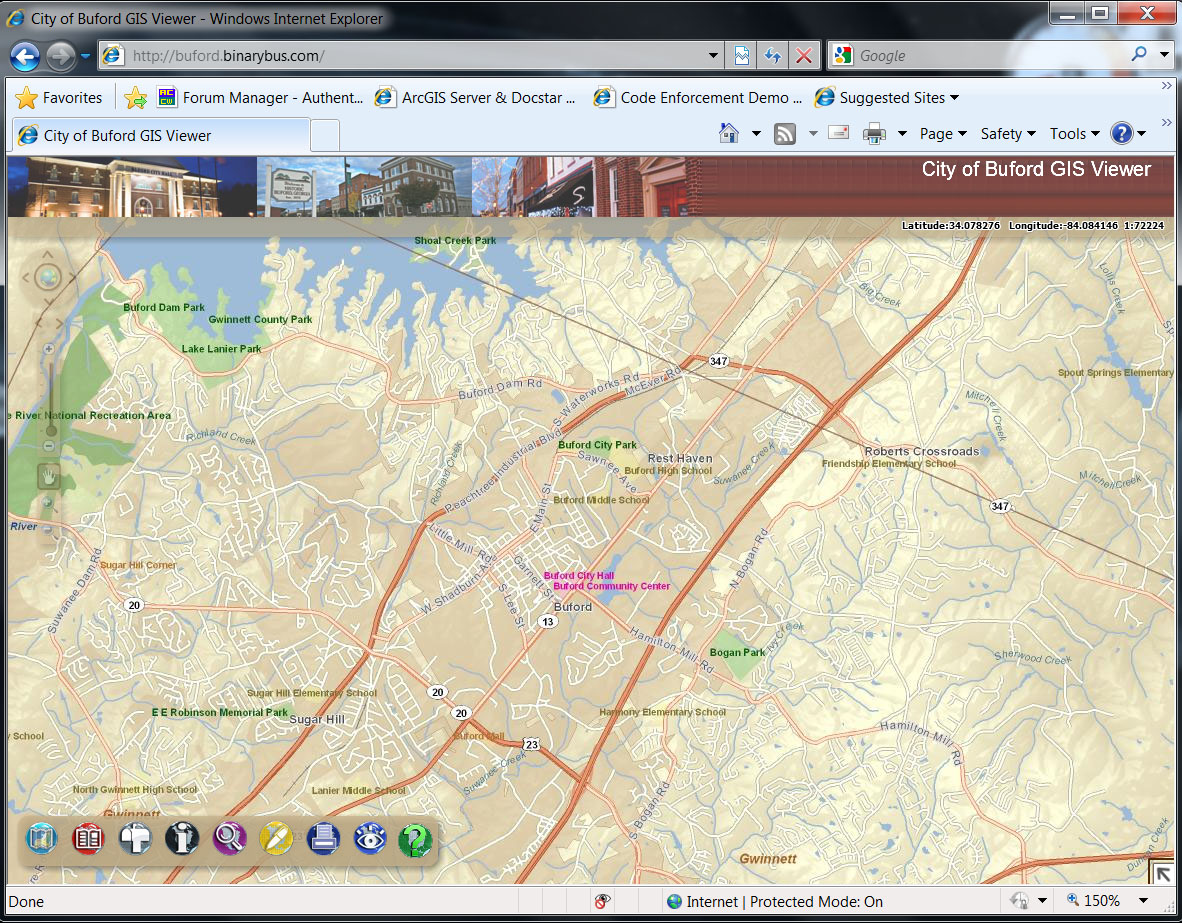Screen dimensions: 1182x923
Task: Expand the Page menu dropdown
Action: tap(943, 133)
